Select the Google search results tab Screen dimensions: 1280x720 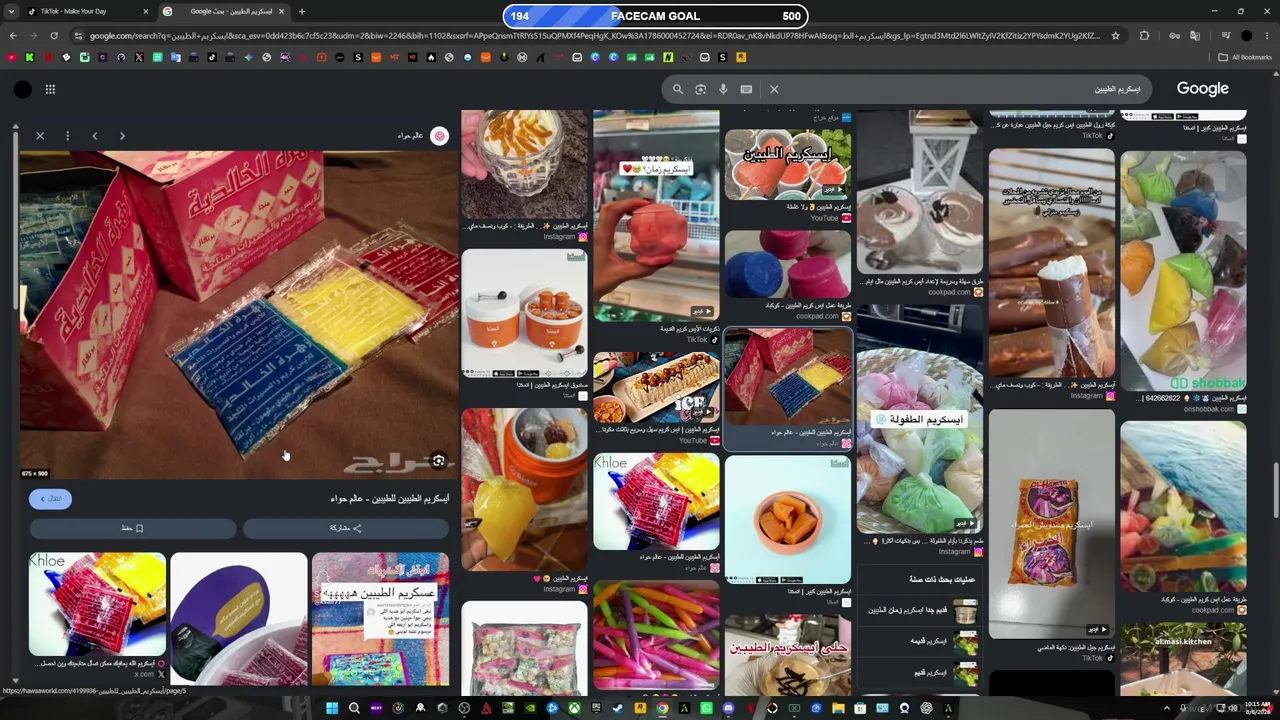(x=225, y=11)
